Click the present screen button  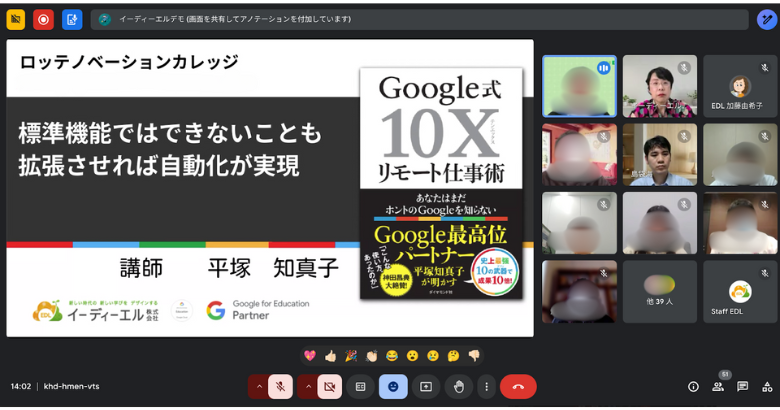click(x=426, y=387)
